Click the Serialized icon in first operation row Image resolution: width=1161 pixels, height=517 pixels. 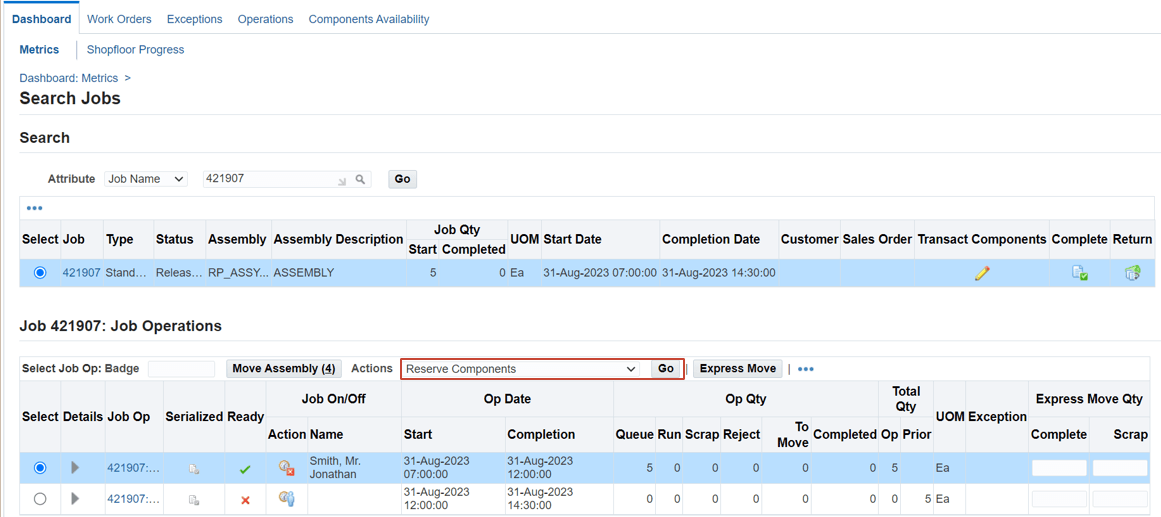[193, 469]
